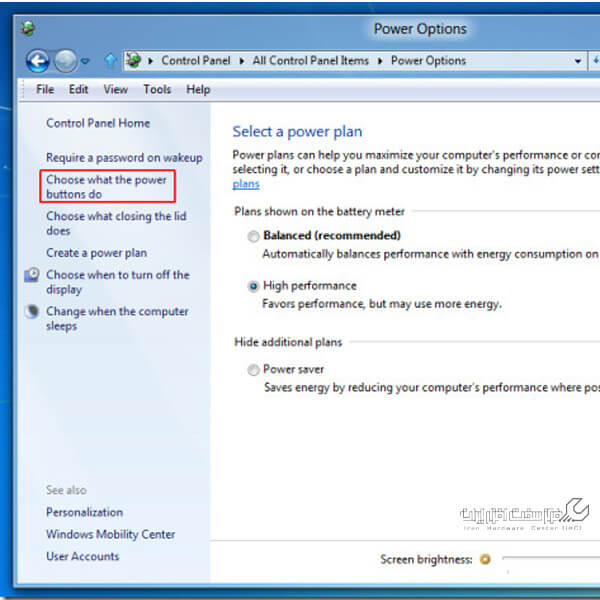
Task: Open the Edit menu
Action: (78, 90)
